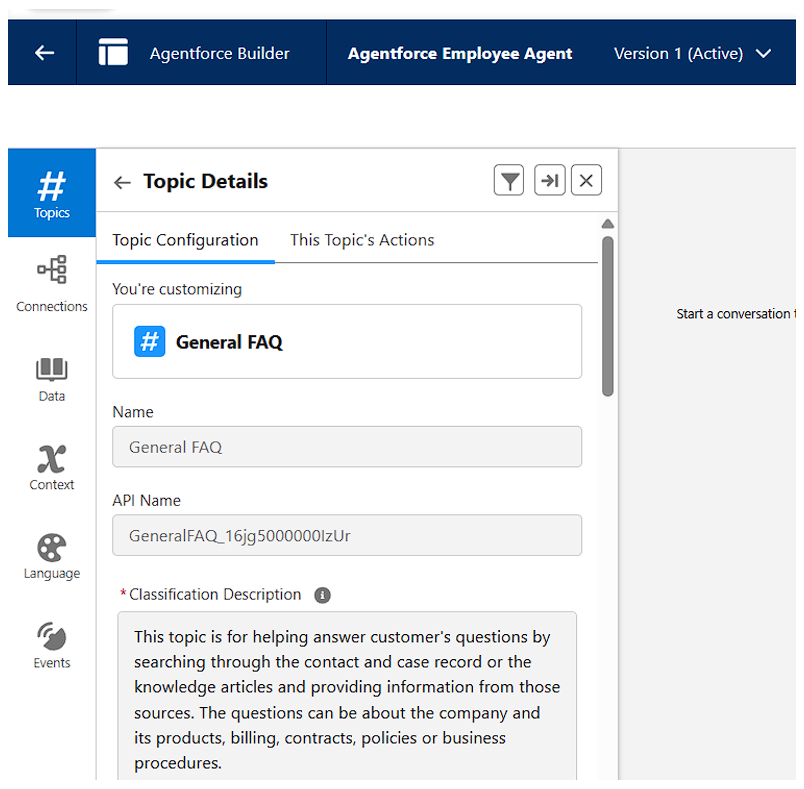Open the Context variables panel
804x789 pixels.
52,467
